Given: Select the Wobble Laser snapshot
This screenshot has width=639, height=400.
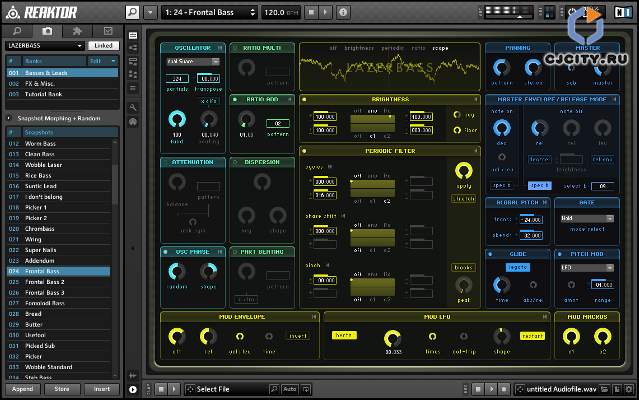Looking at the screenshot, I should [59, 165].
